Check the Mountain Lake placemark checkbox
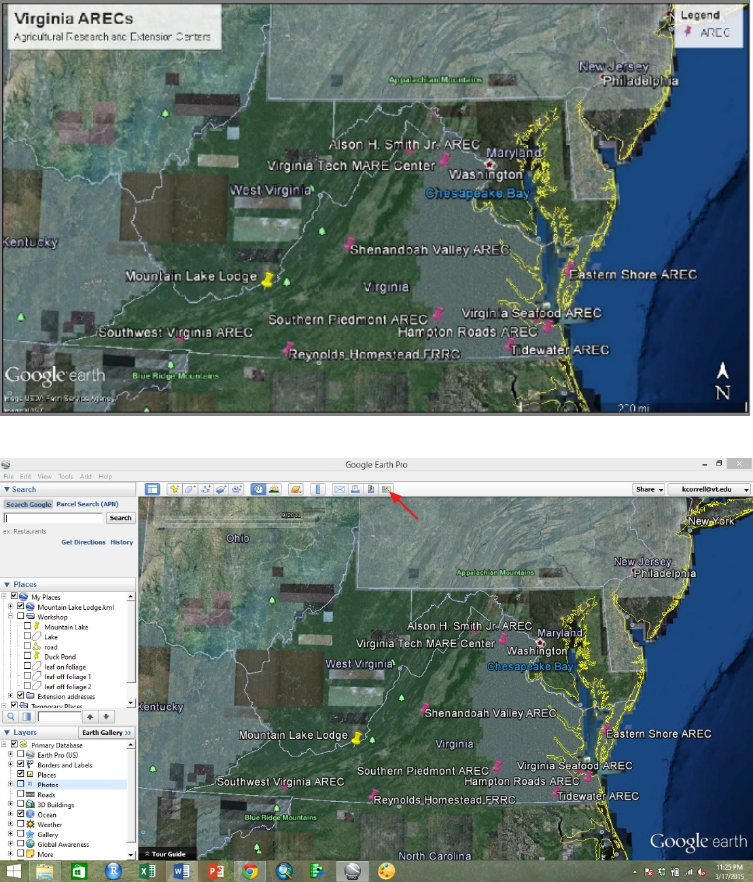 (27, 627)
